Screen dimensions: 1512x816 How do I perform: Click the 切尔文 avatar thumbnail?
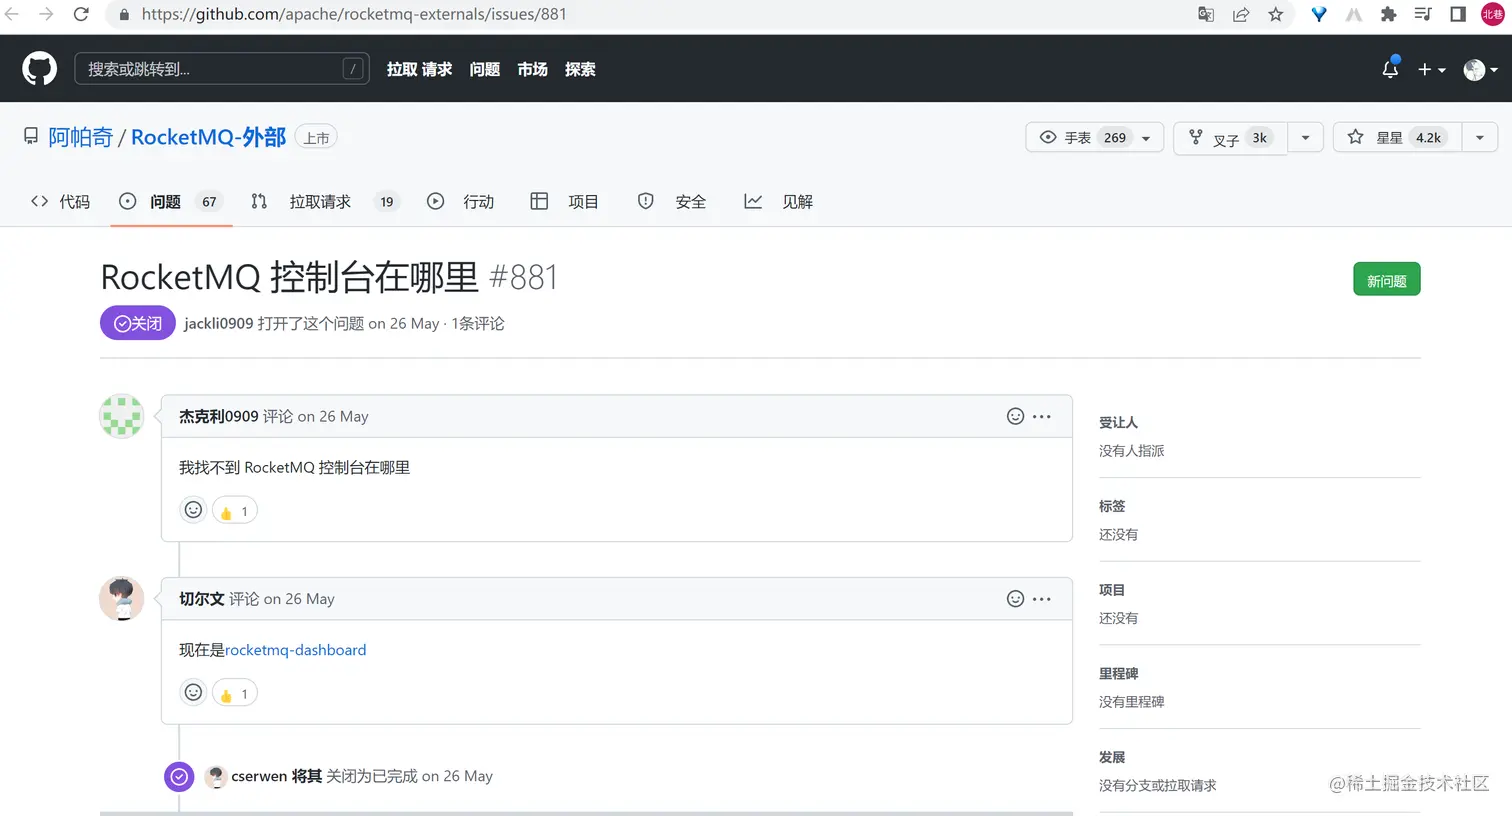(122, 599)
